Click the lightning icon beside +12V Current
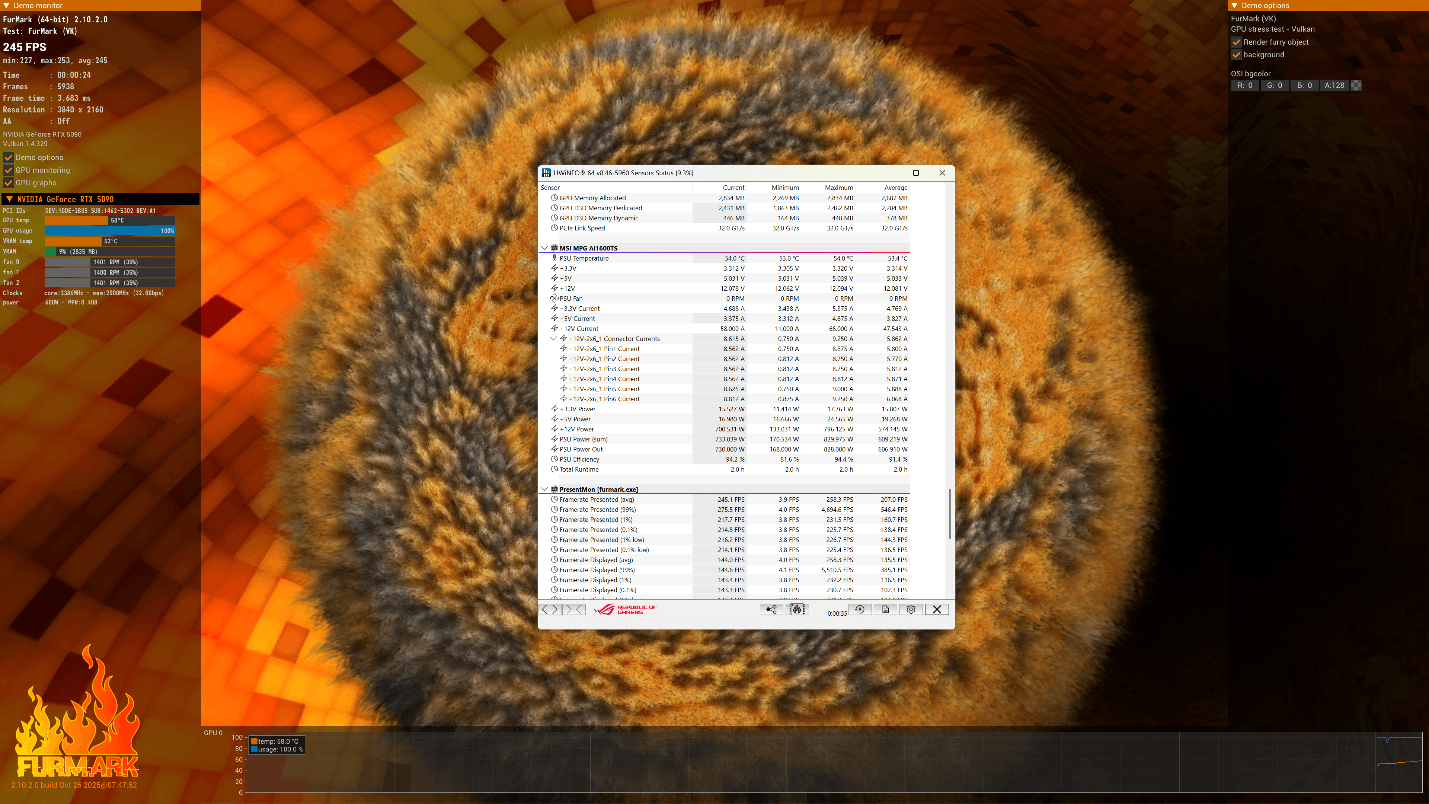The height and width of the screenshot is (804, 1429). 554,328
